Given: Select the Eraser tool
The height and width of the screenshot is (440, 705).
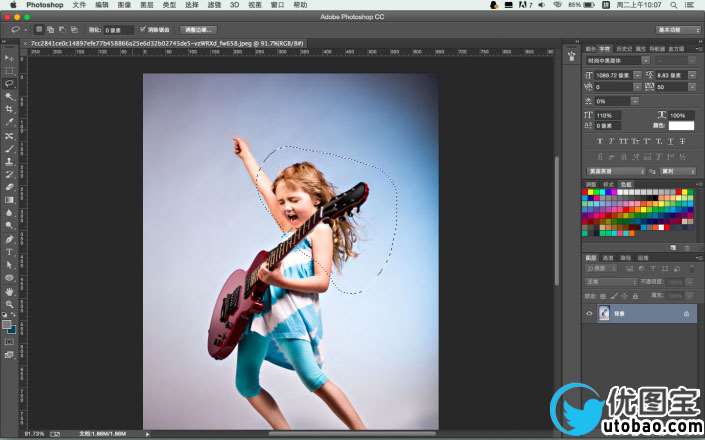Looking at the screenshot, I should pyautogui.click(x=9, y=187).
